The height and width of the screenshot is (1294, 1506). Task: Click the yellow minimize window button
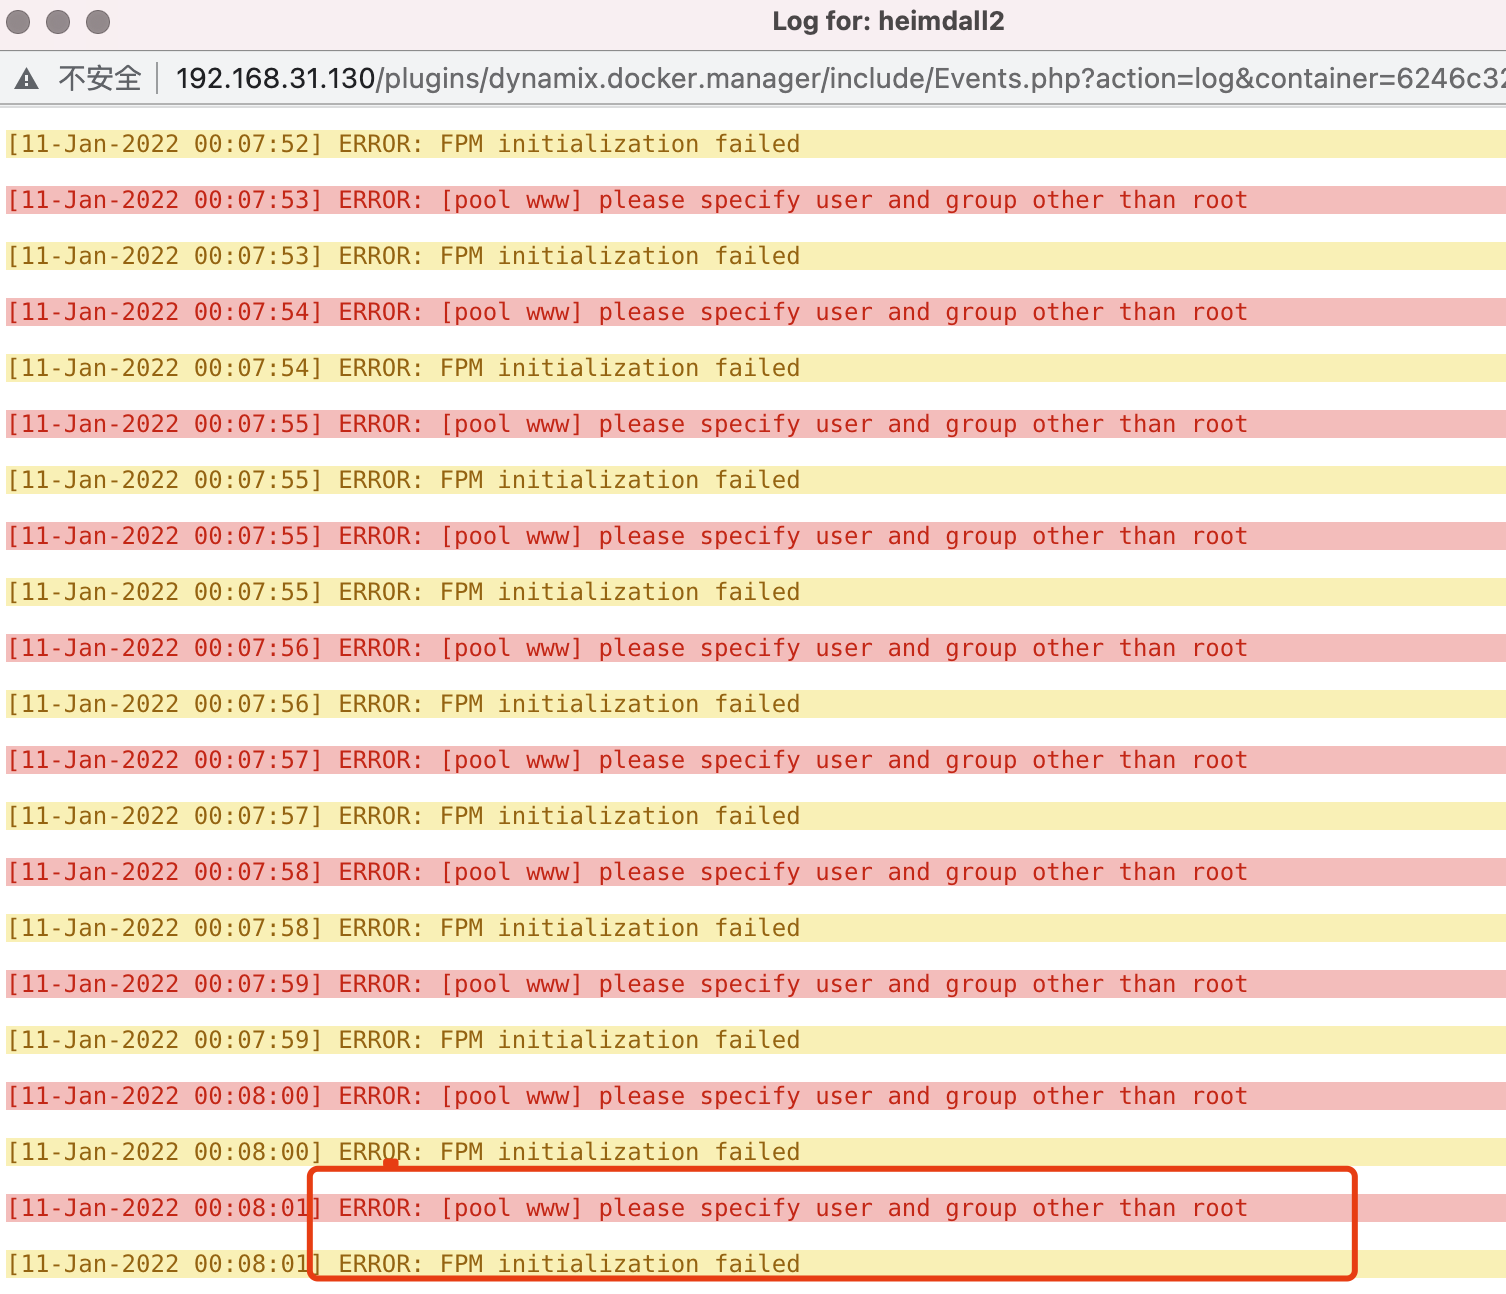(57, 21)
